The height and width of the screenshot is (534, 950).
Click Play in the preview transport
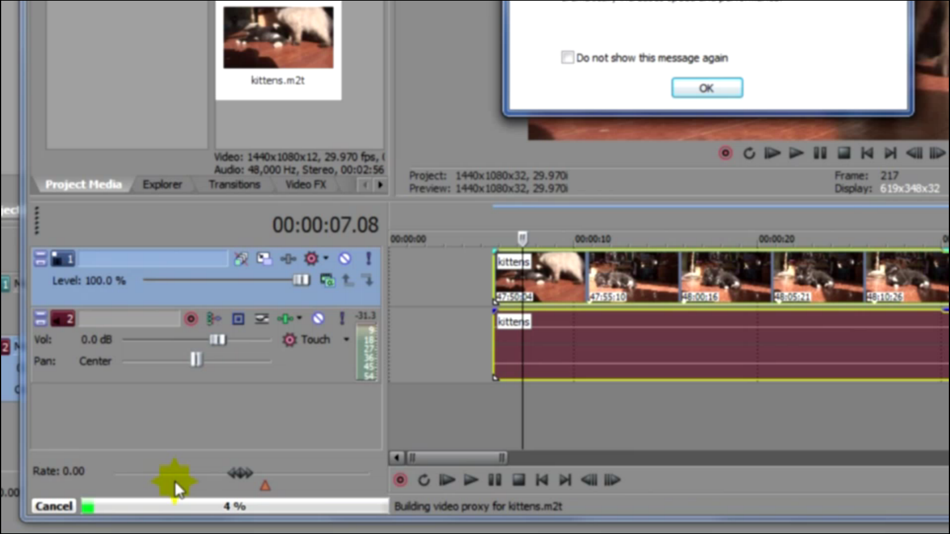point(796,153)
